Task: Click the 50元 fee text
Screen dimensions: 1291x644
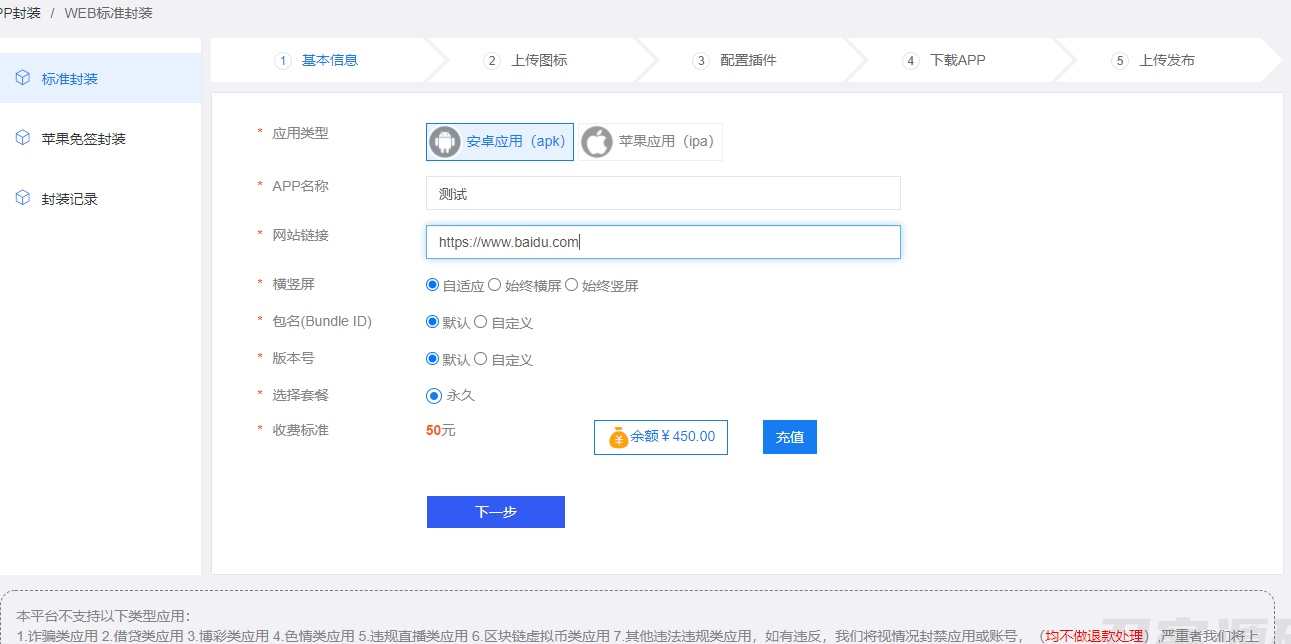Action: click(x=441, y=430)
